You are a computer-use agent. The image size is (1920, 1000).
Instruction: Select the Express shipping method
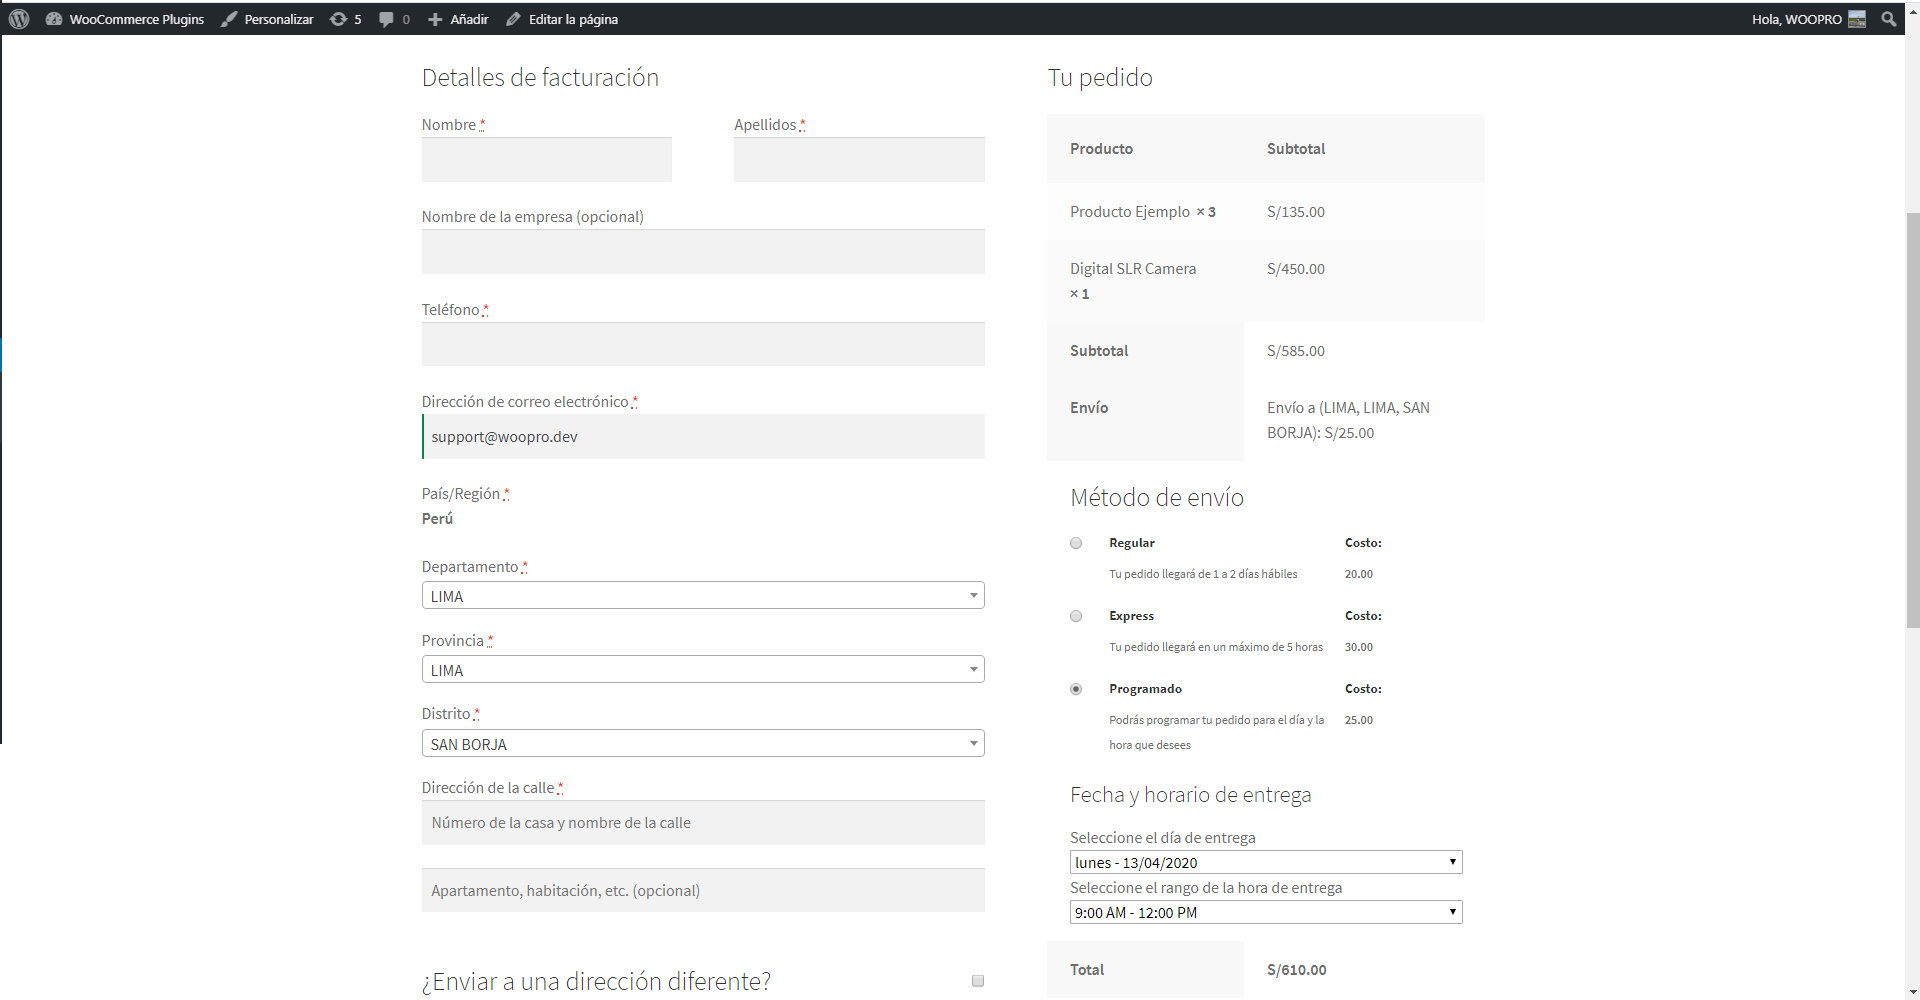(1076, 616)
